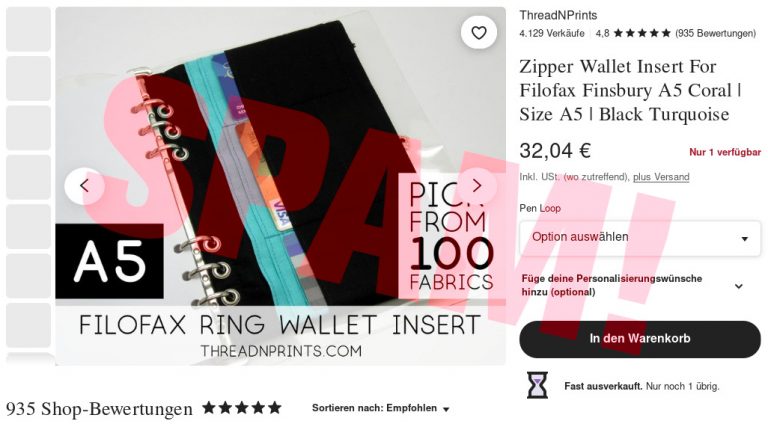Click the heart favorite icon on product image

(479, 33)
